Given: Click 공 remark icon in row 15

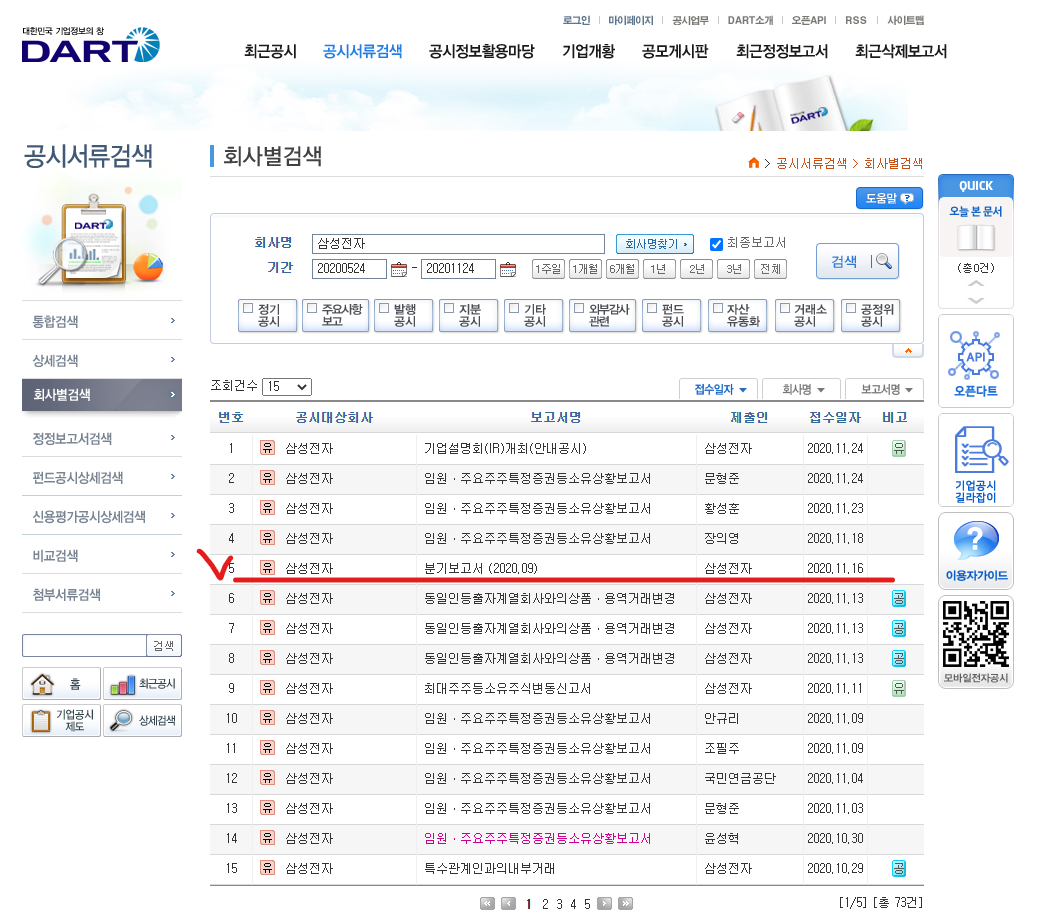Looking at the screenshot, I should (x=898, y=868).
